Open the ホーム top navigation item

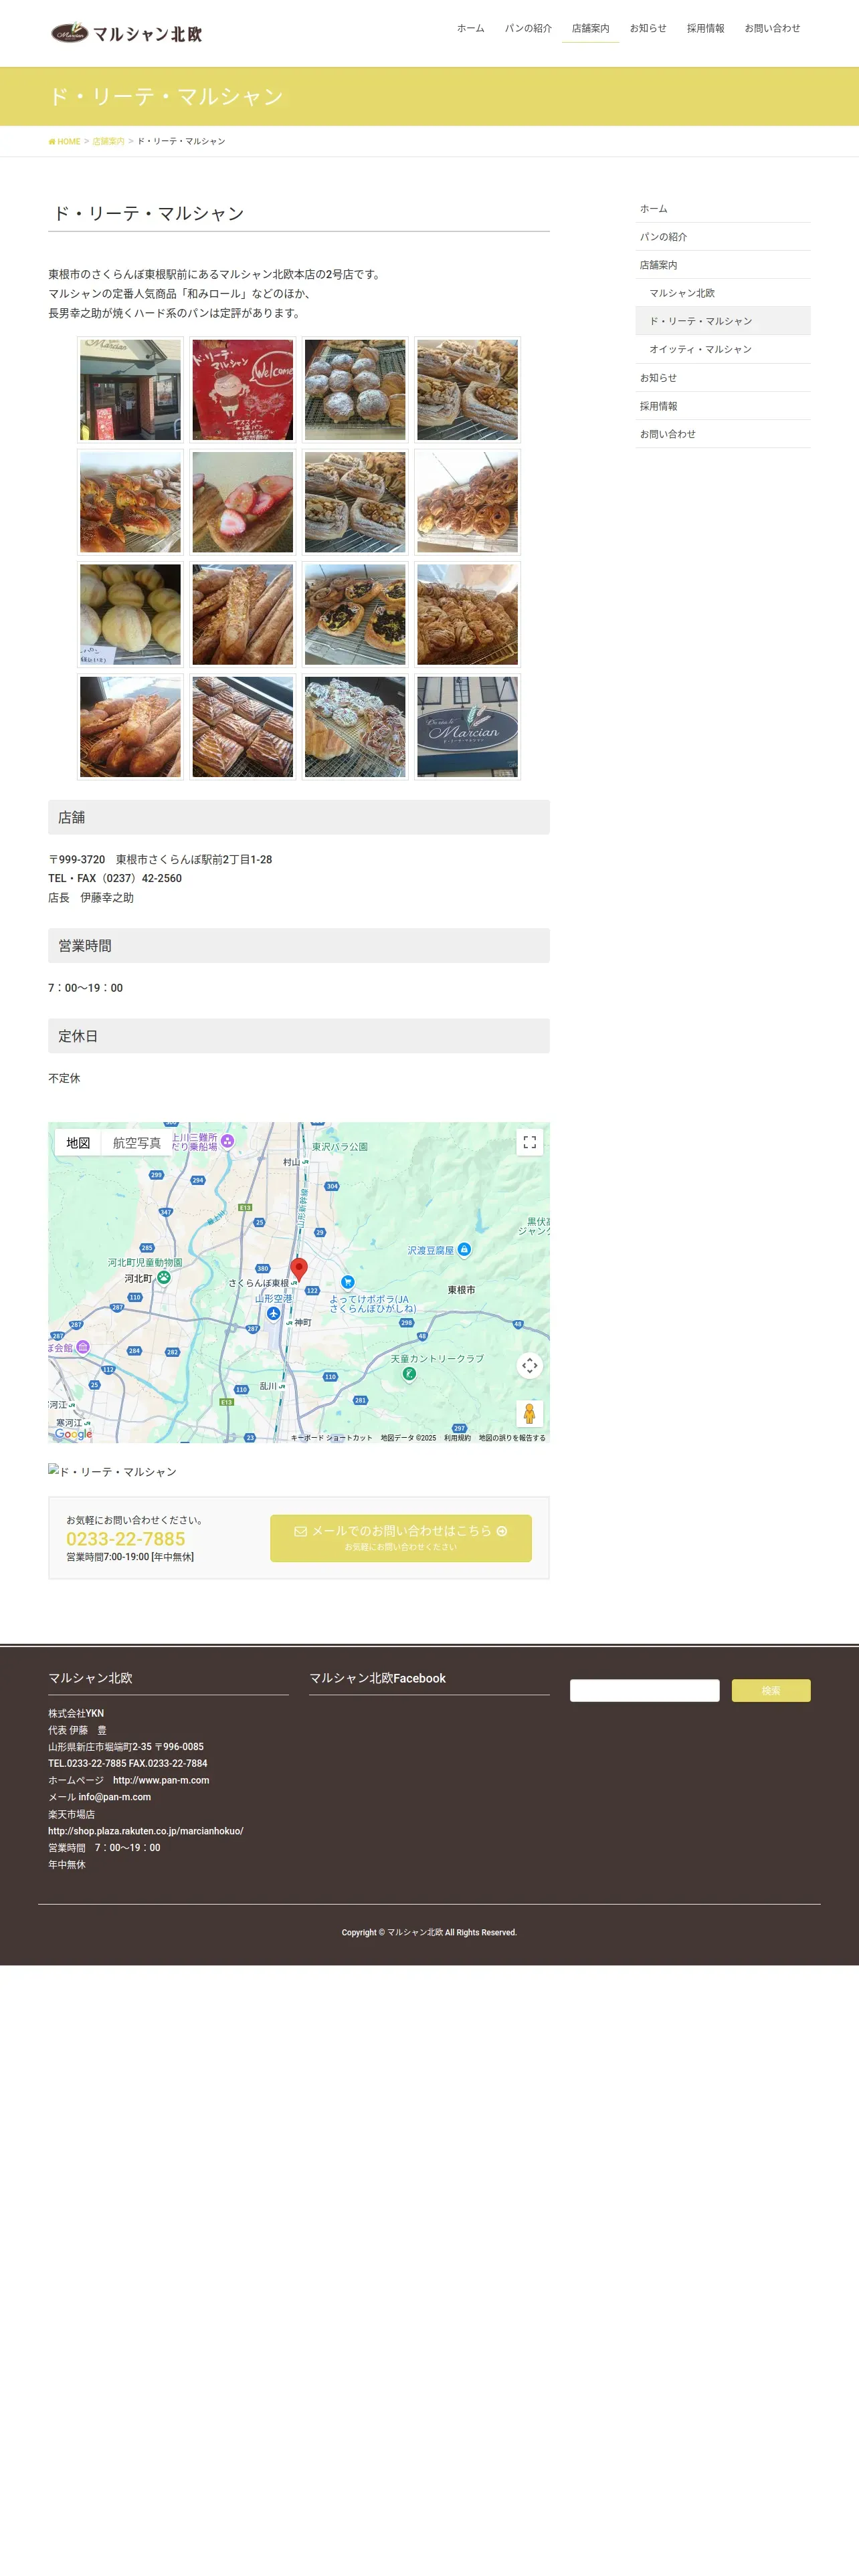[470, 28]
